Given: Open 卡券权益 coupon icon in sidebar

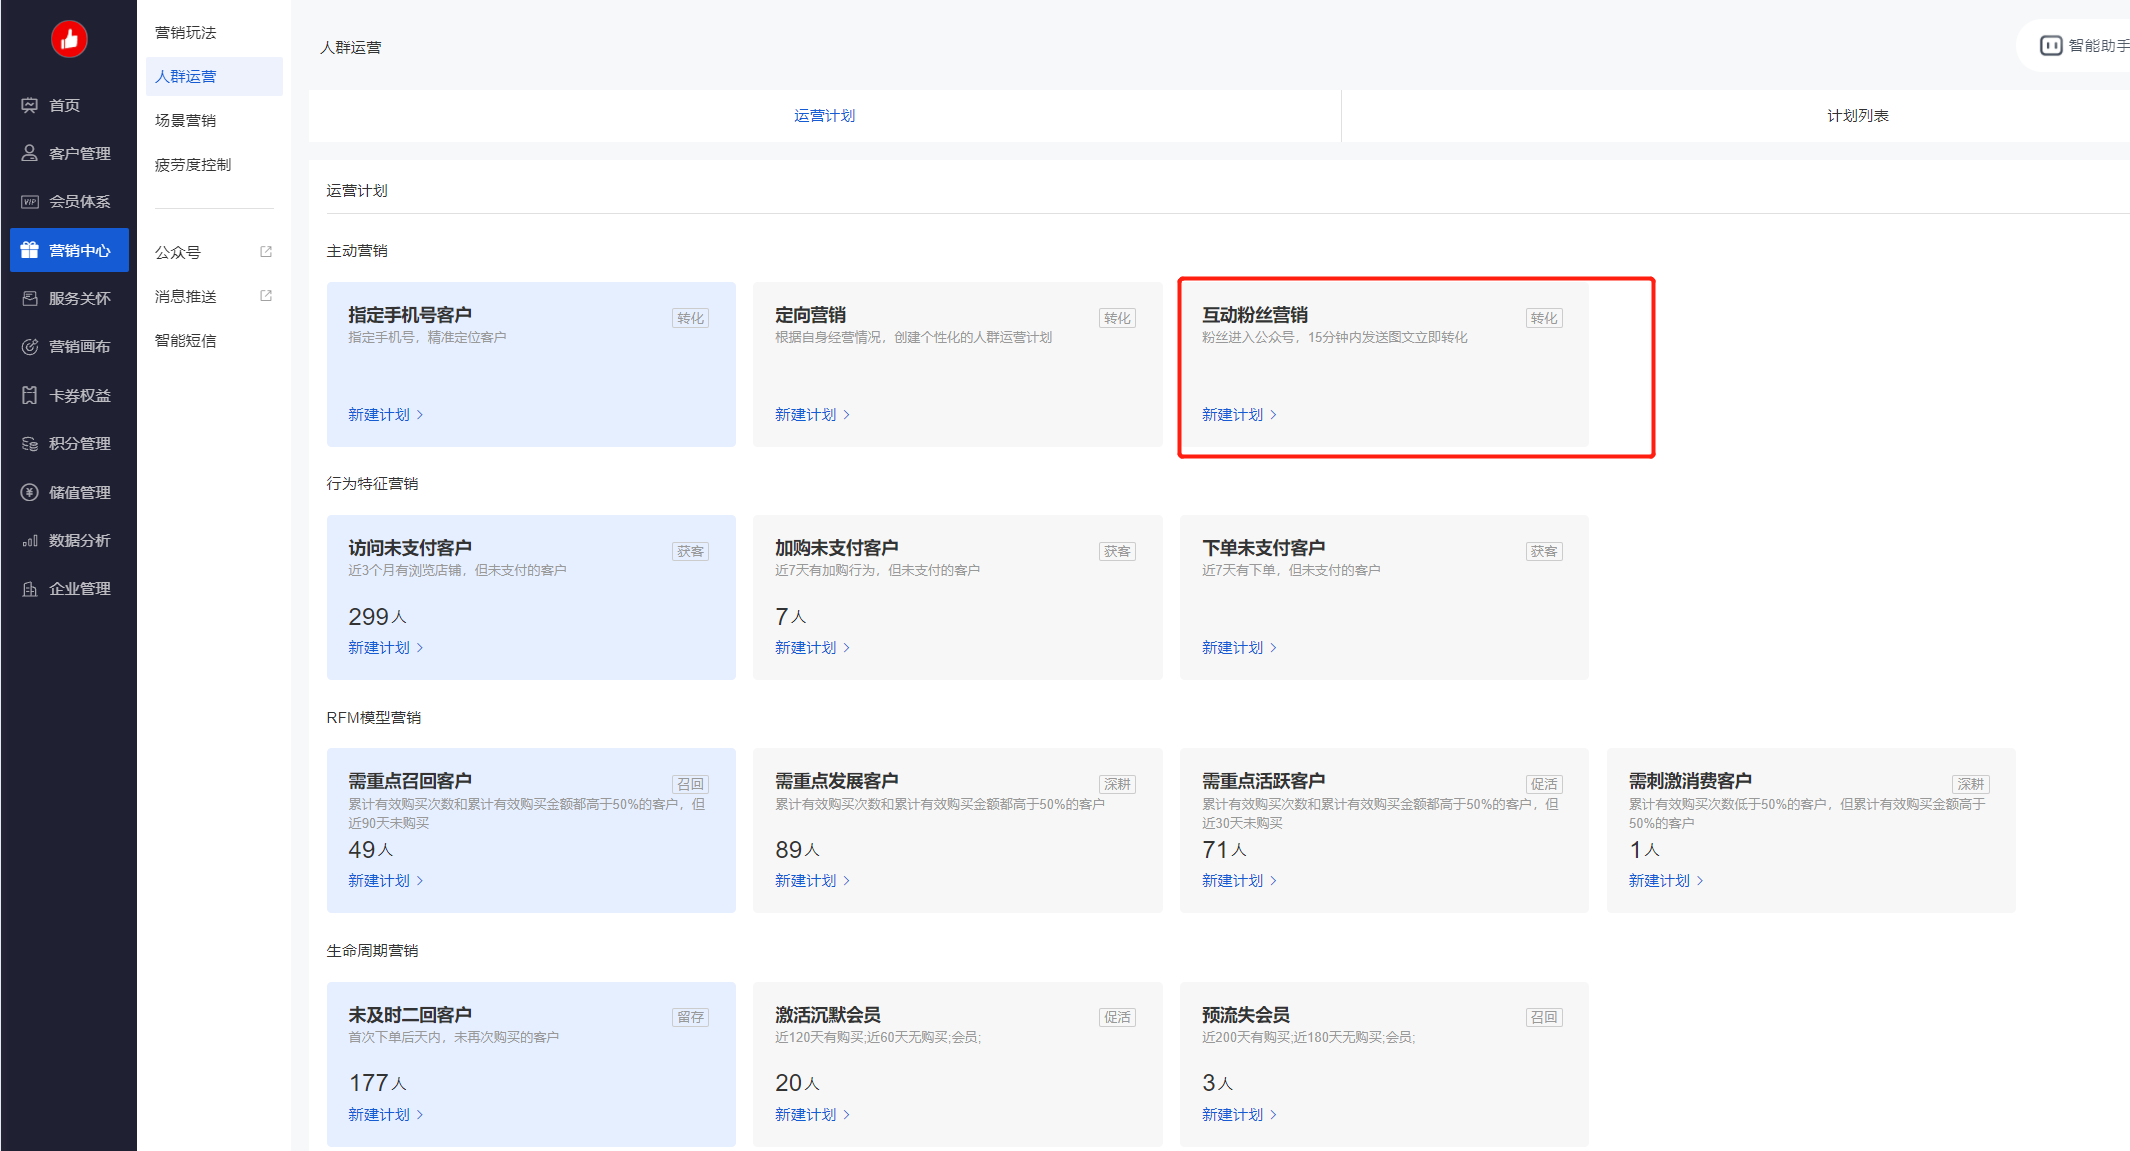Looking at the screenshot, I should [30, 395].
